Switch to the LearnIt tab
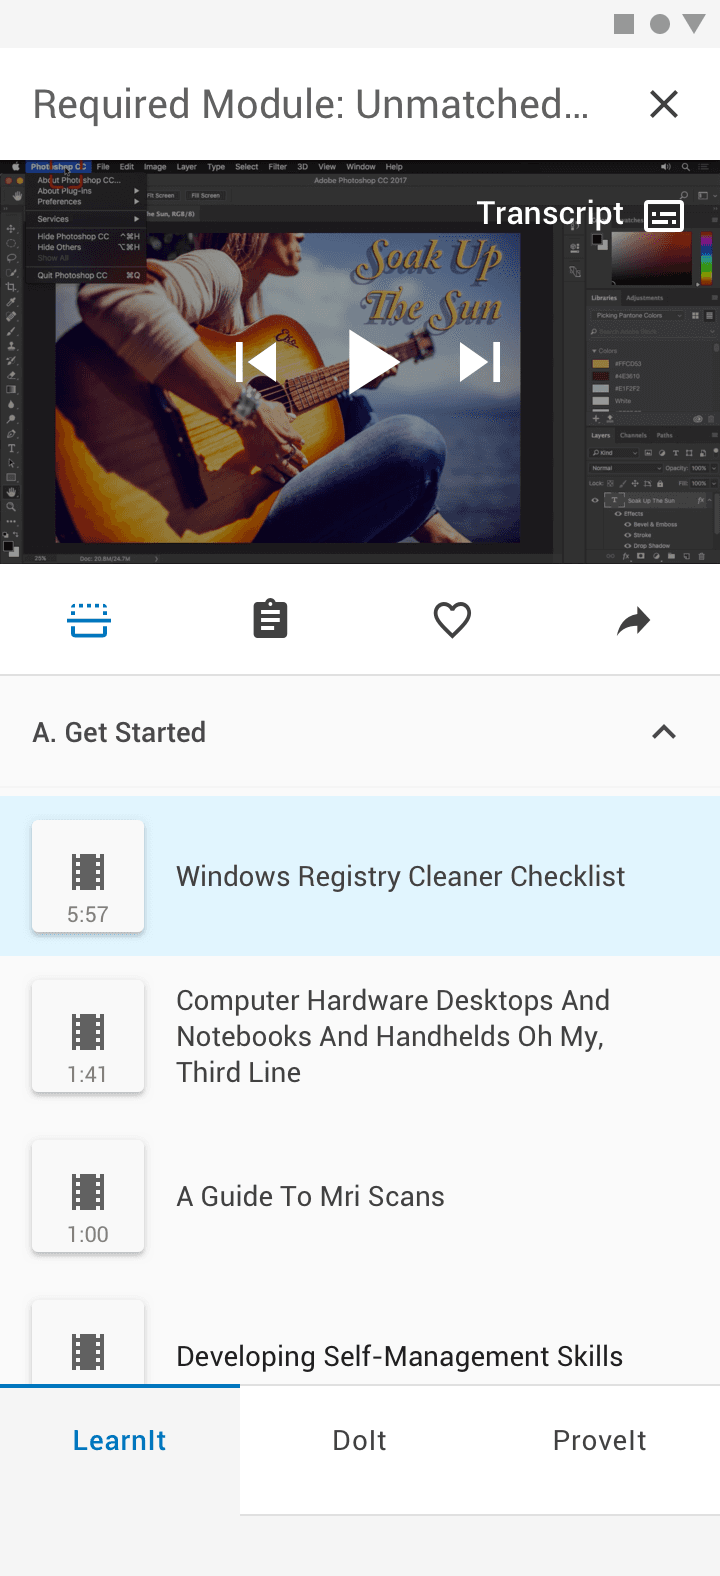 point(120,1440)
